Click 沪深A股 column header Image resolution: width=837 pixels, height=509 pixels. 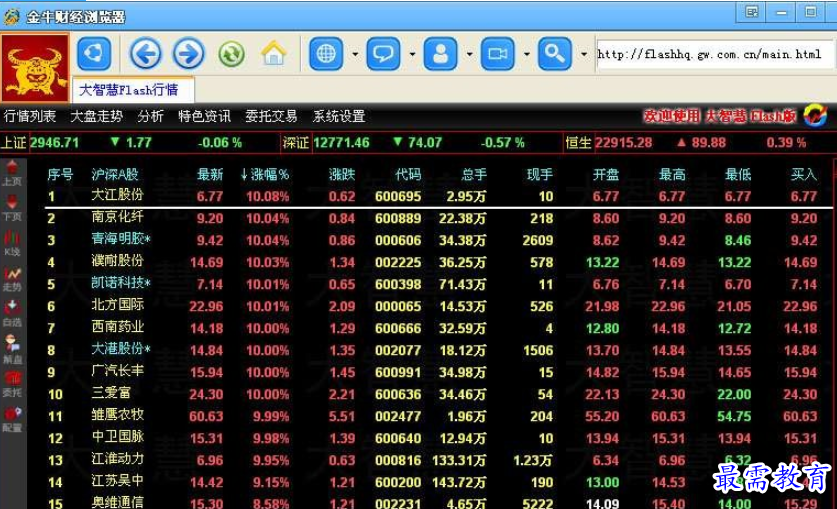click(x=115, y=174)
